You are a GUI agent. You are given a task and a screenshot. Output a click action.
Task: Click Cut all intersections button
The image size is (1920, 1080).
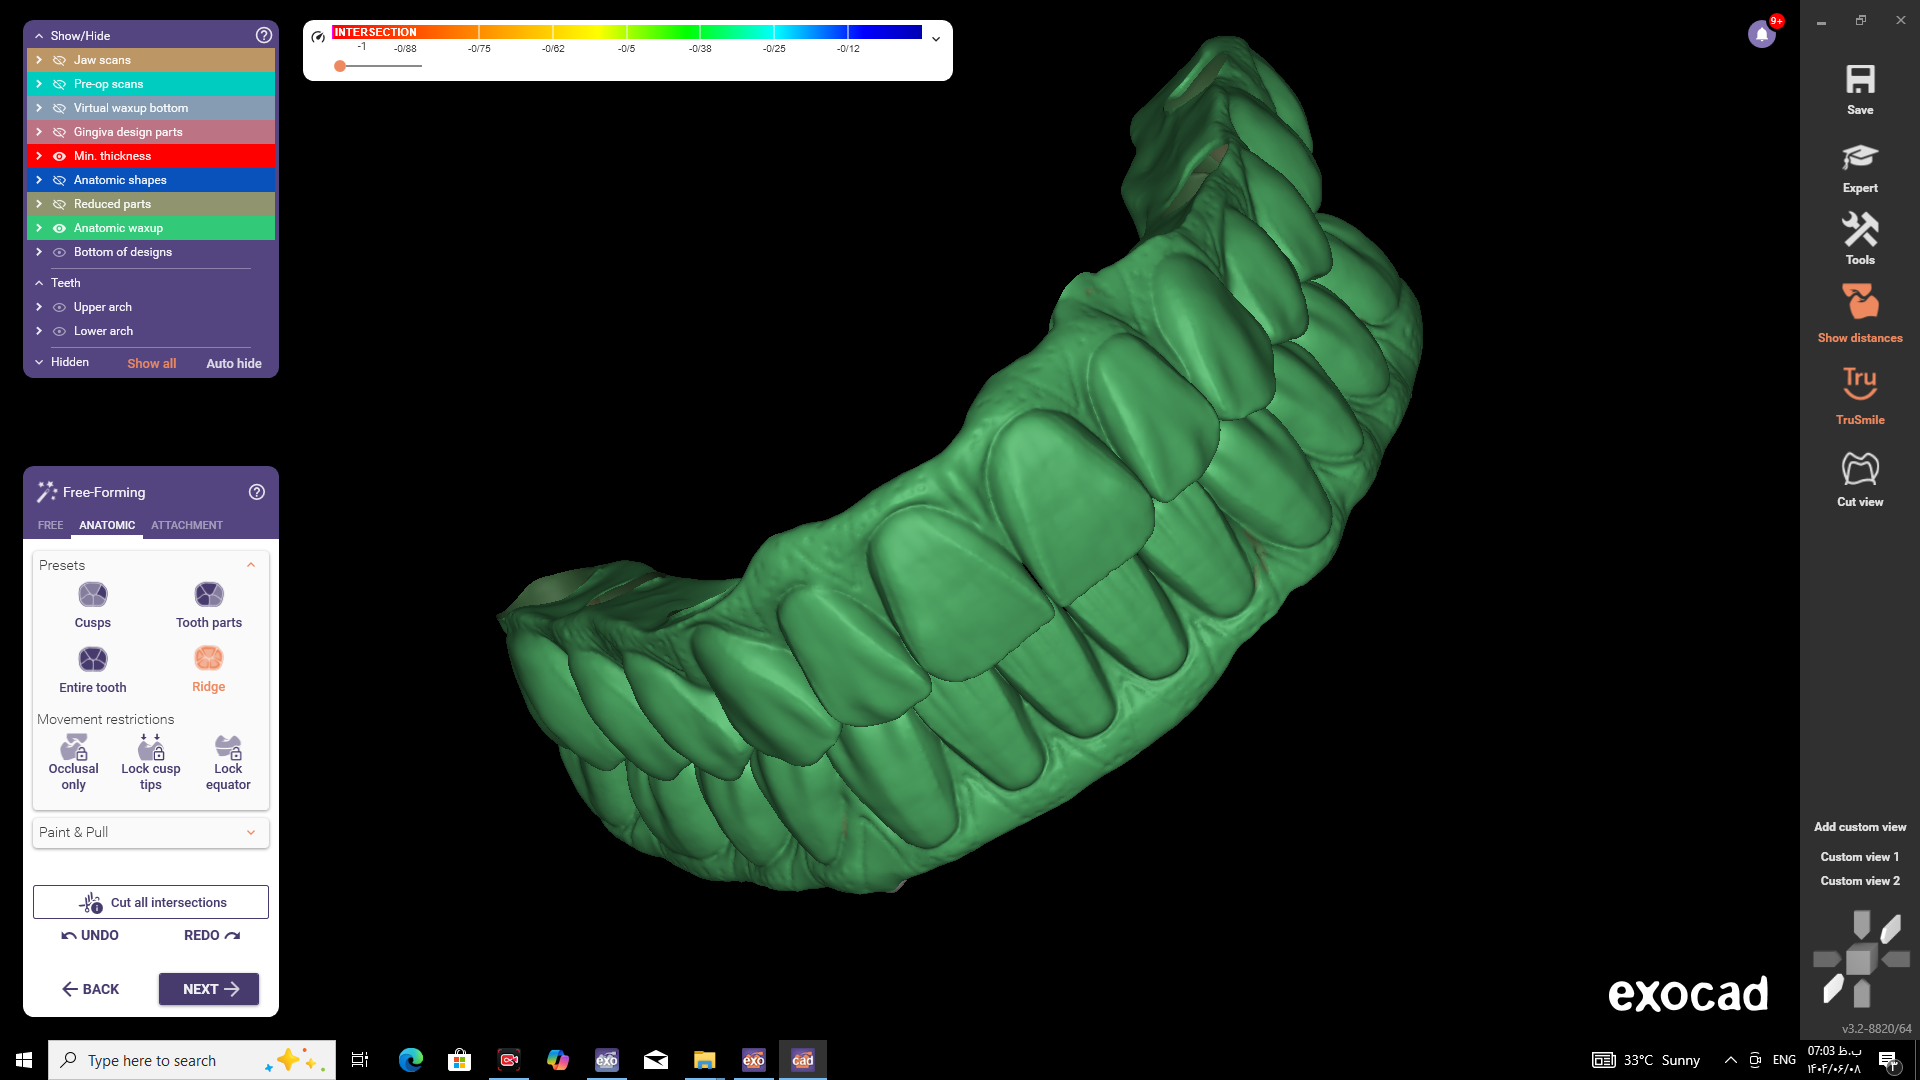tap(151, 902)
